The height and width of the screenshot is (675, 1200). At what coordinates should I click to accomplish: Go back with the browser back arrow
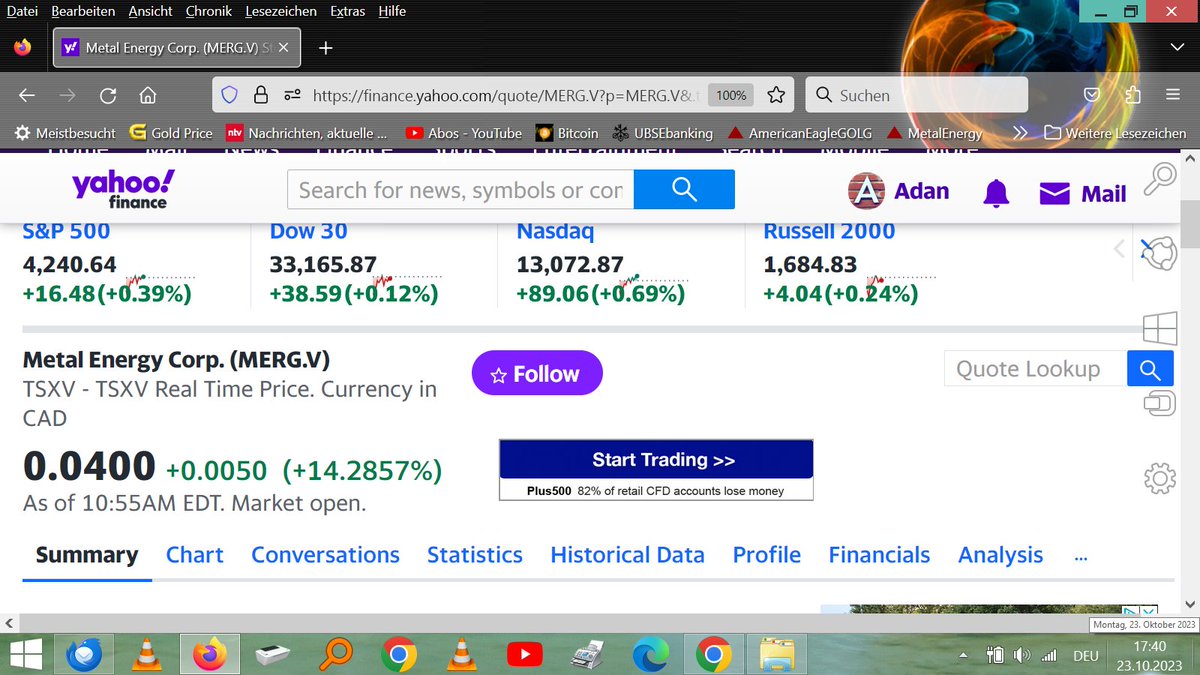click(27, 96)
